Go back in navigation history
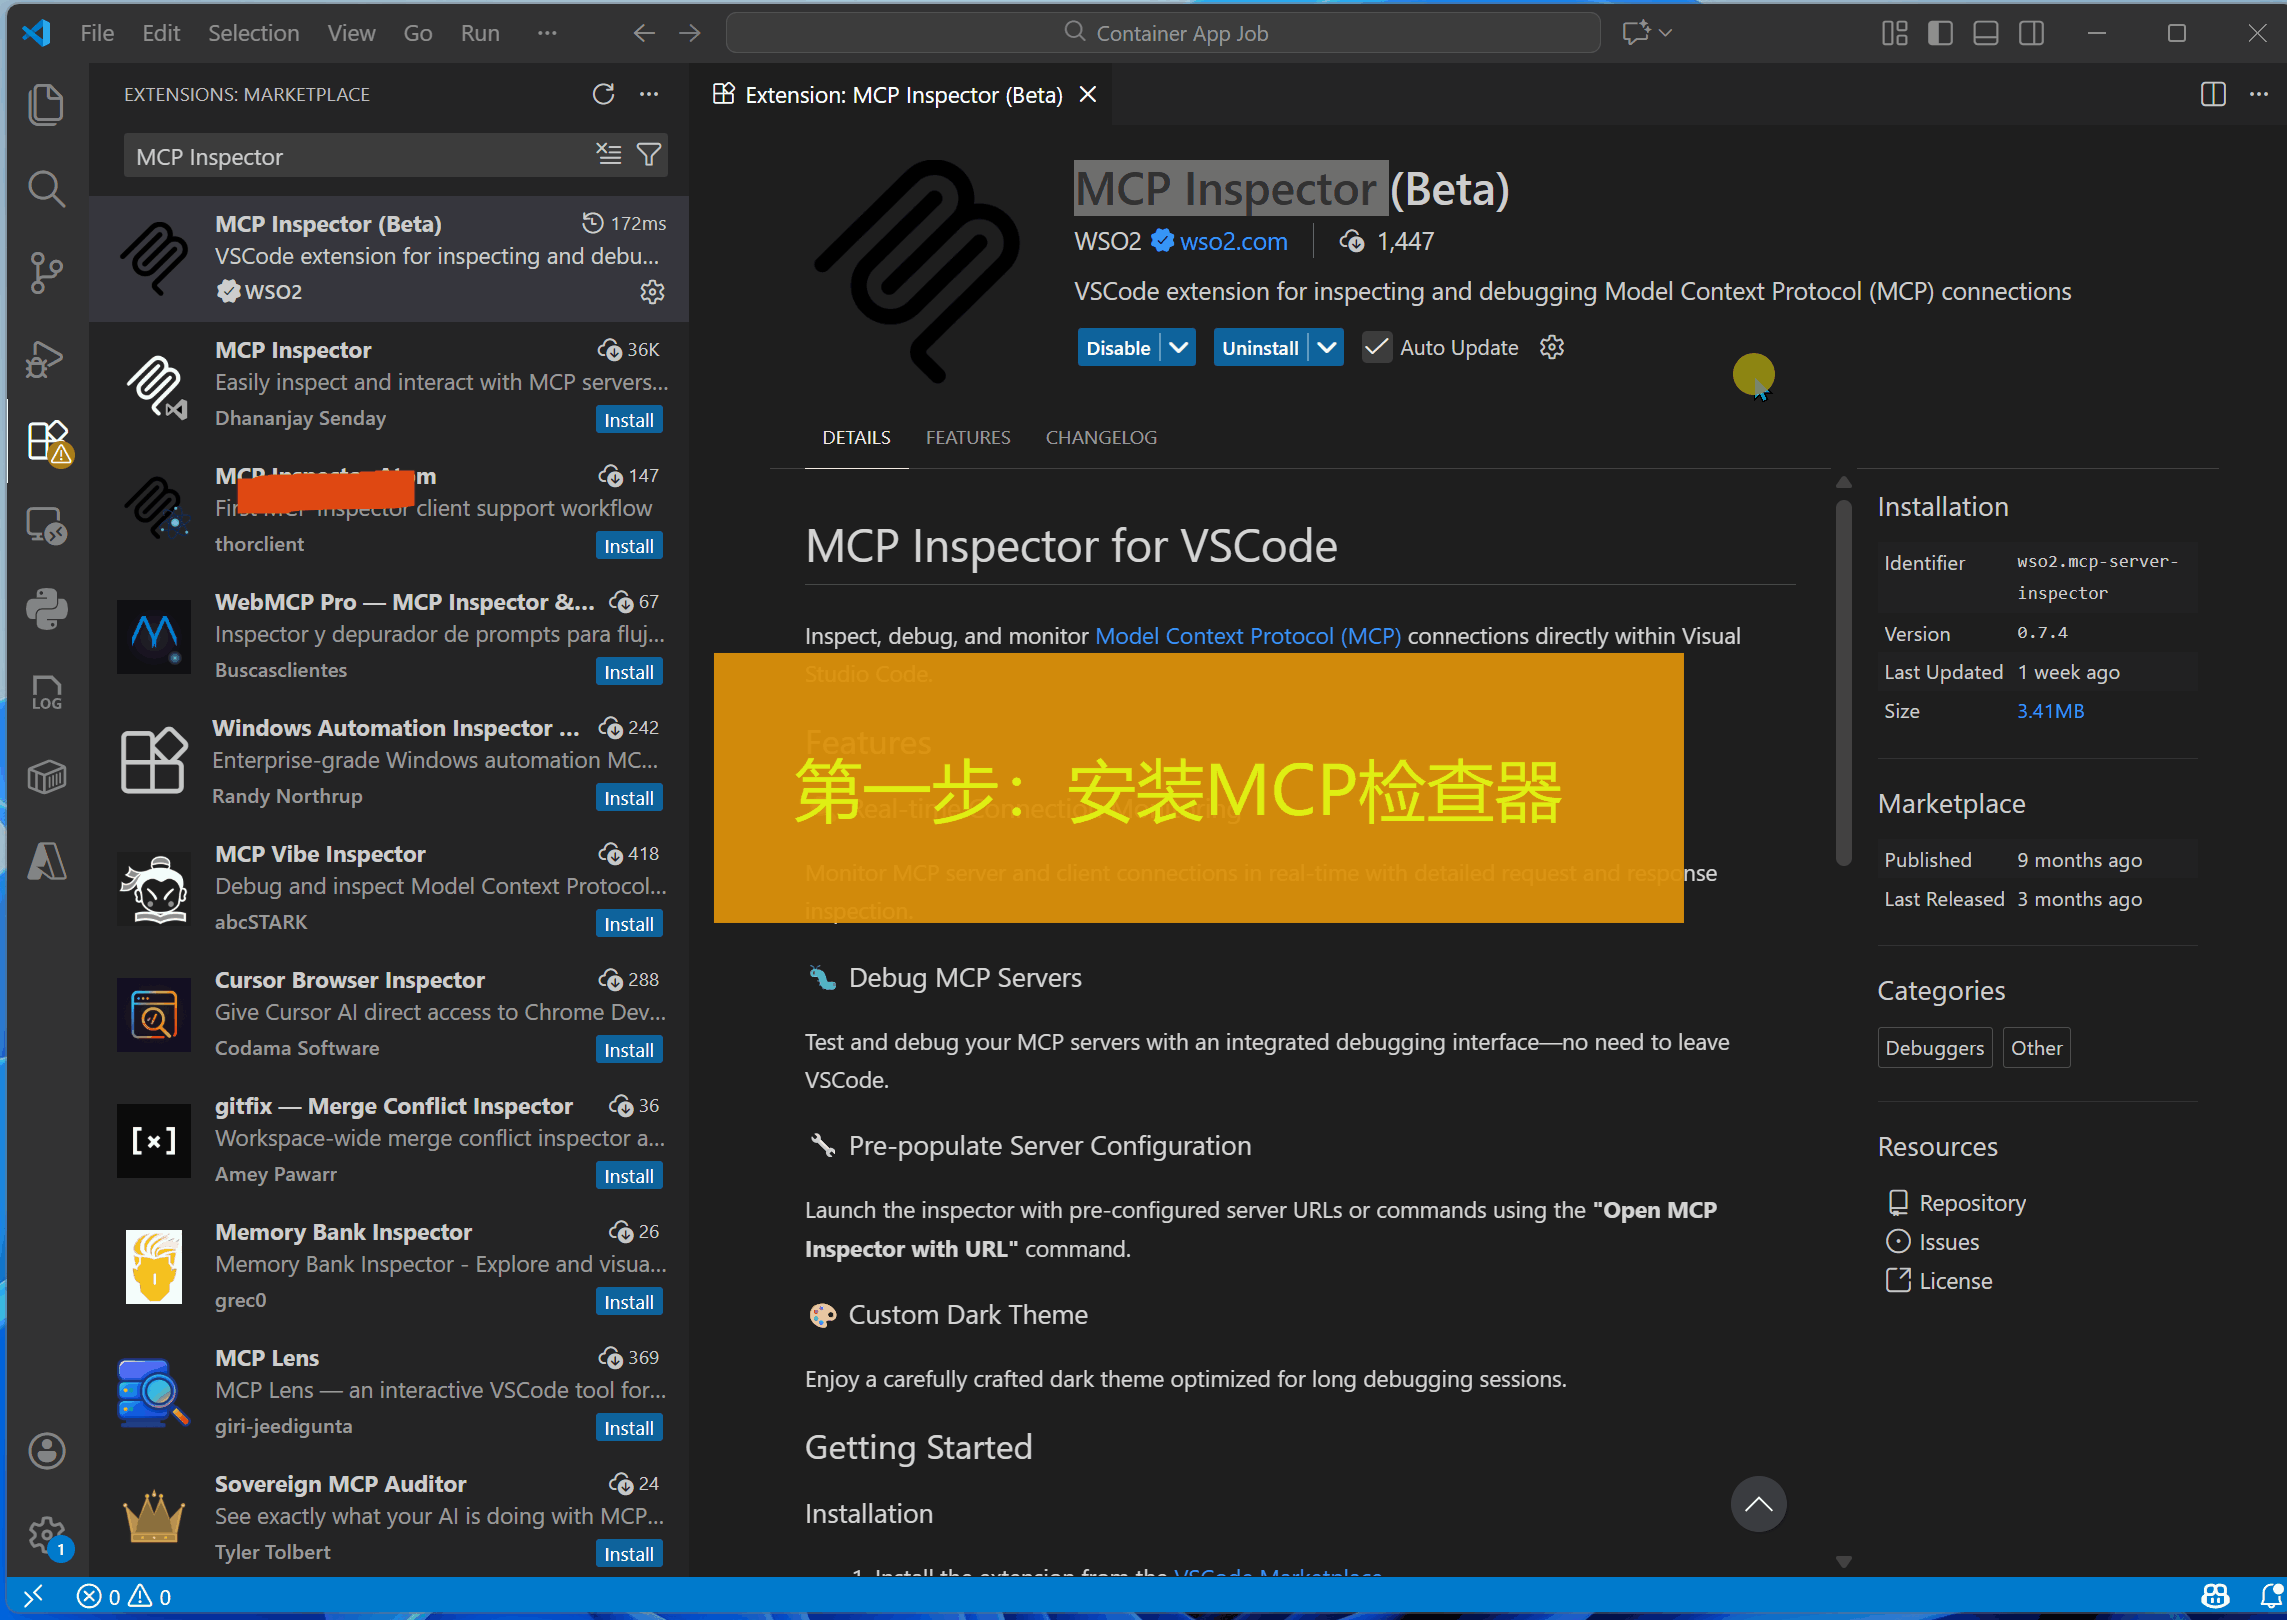The width and height of the screenshot is (2287, 1620). click(x=644, y=33)
